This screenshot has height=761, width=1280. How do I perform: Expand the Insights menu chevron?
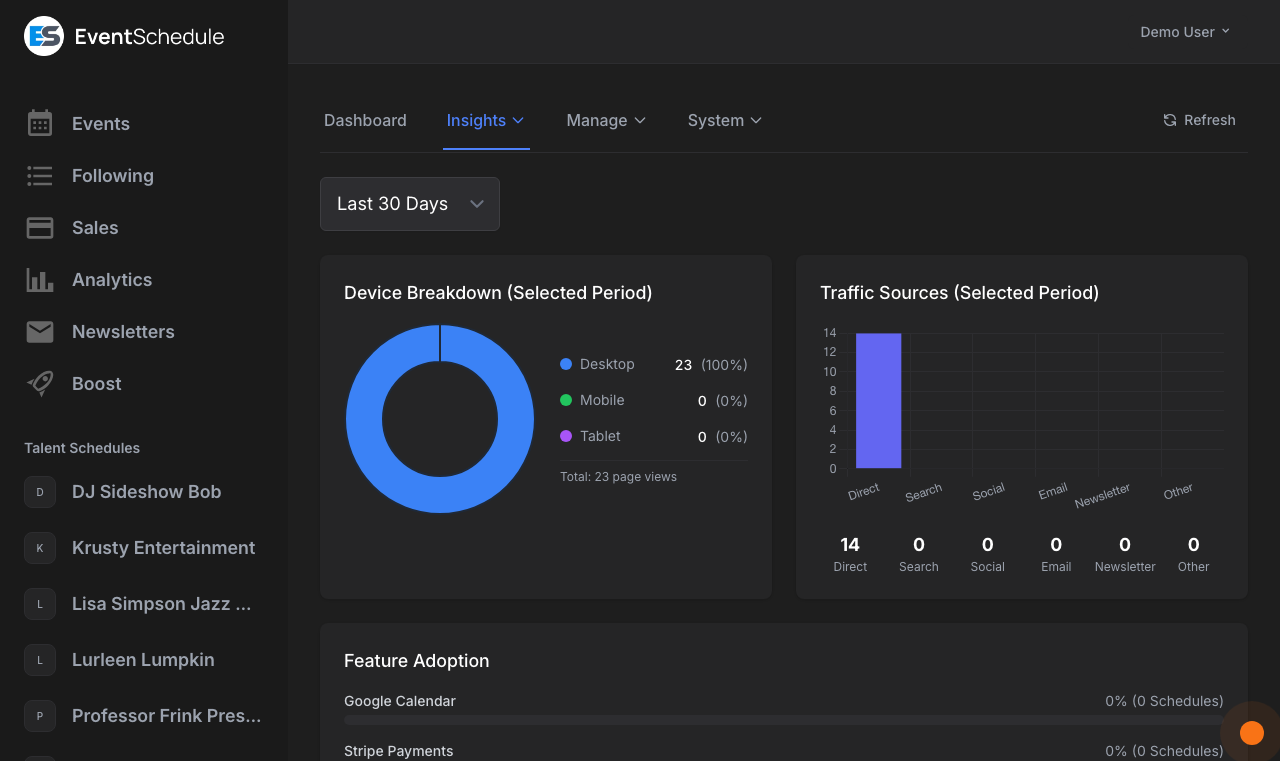coord(518,120)
